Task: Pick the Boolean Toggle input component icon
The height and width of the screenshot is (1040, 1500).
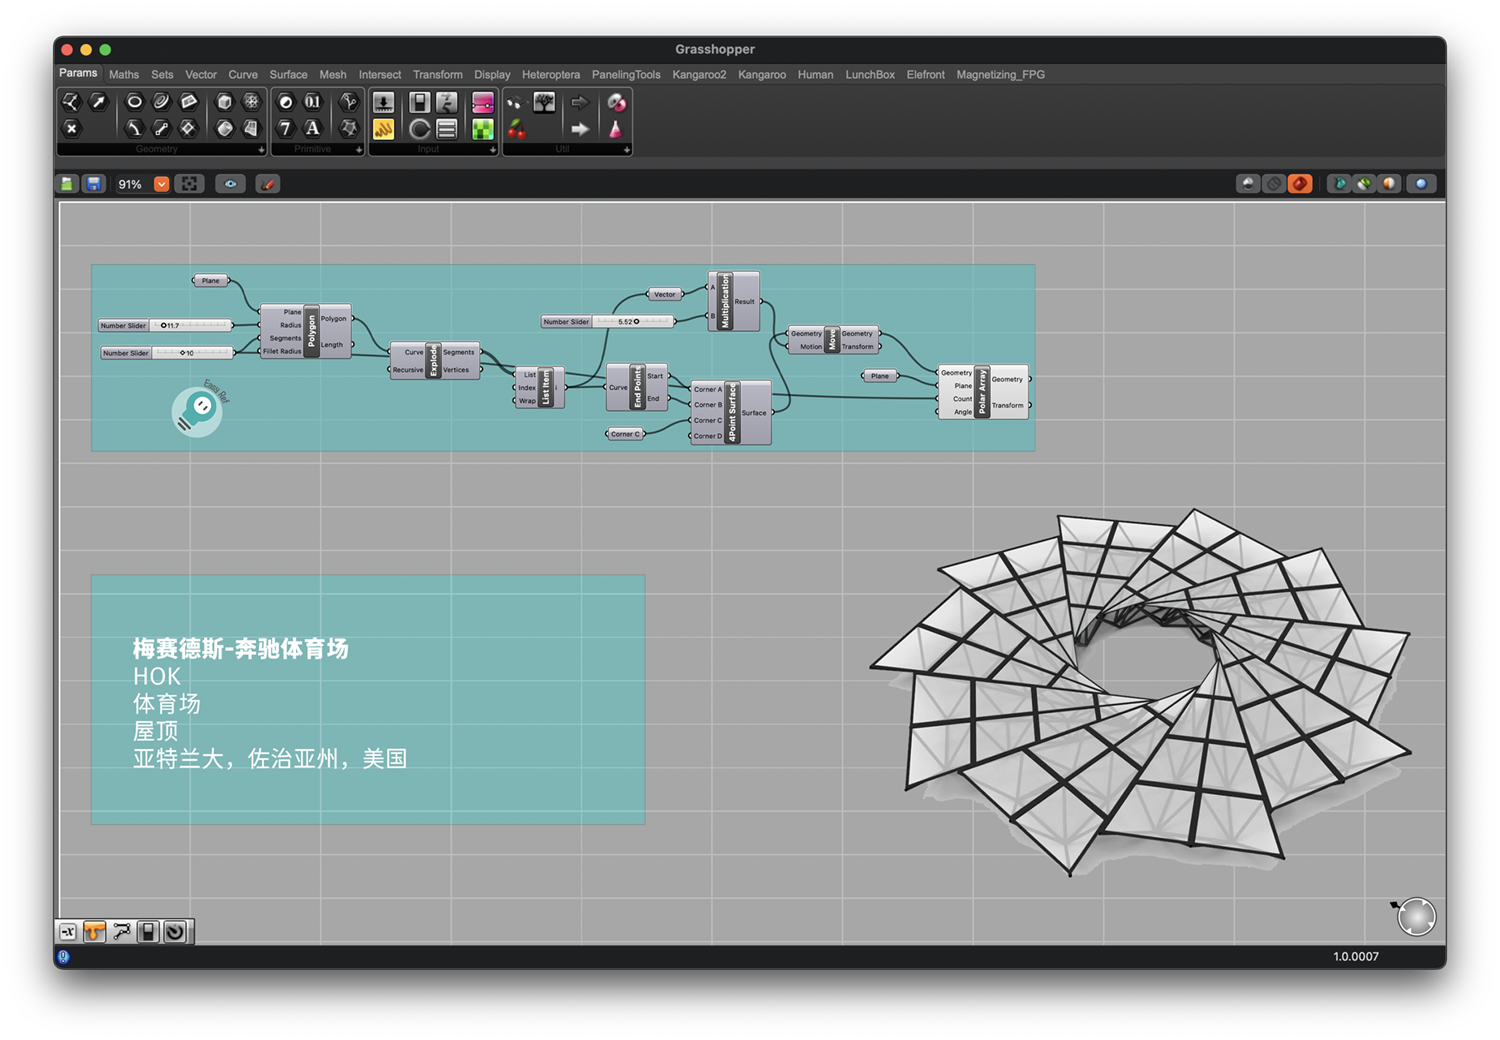Action: (x=420, y=102)
